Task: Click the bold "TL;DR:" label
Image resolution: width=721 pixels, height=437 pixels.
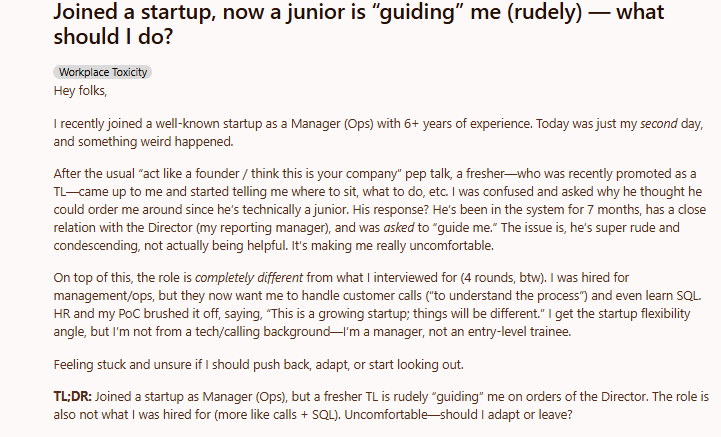Action: [x=72, y=397]
